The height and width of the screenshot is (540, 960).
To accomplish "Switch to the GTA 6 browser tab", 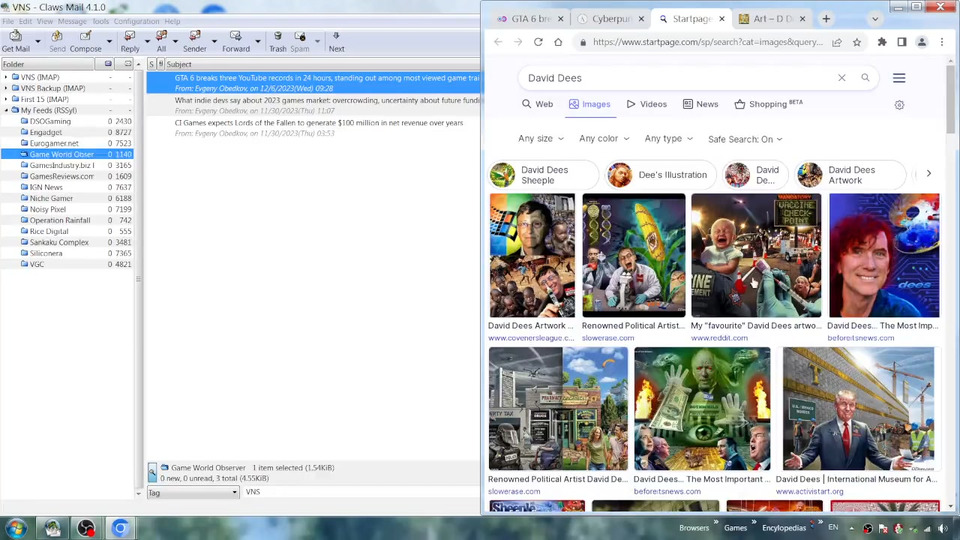I will coord(530,19).
